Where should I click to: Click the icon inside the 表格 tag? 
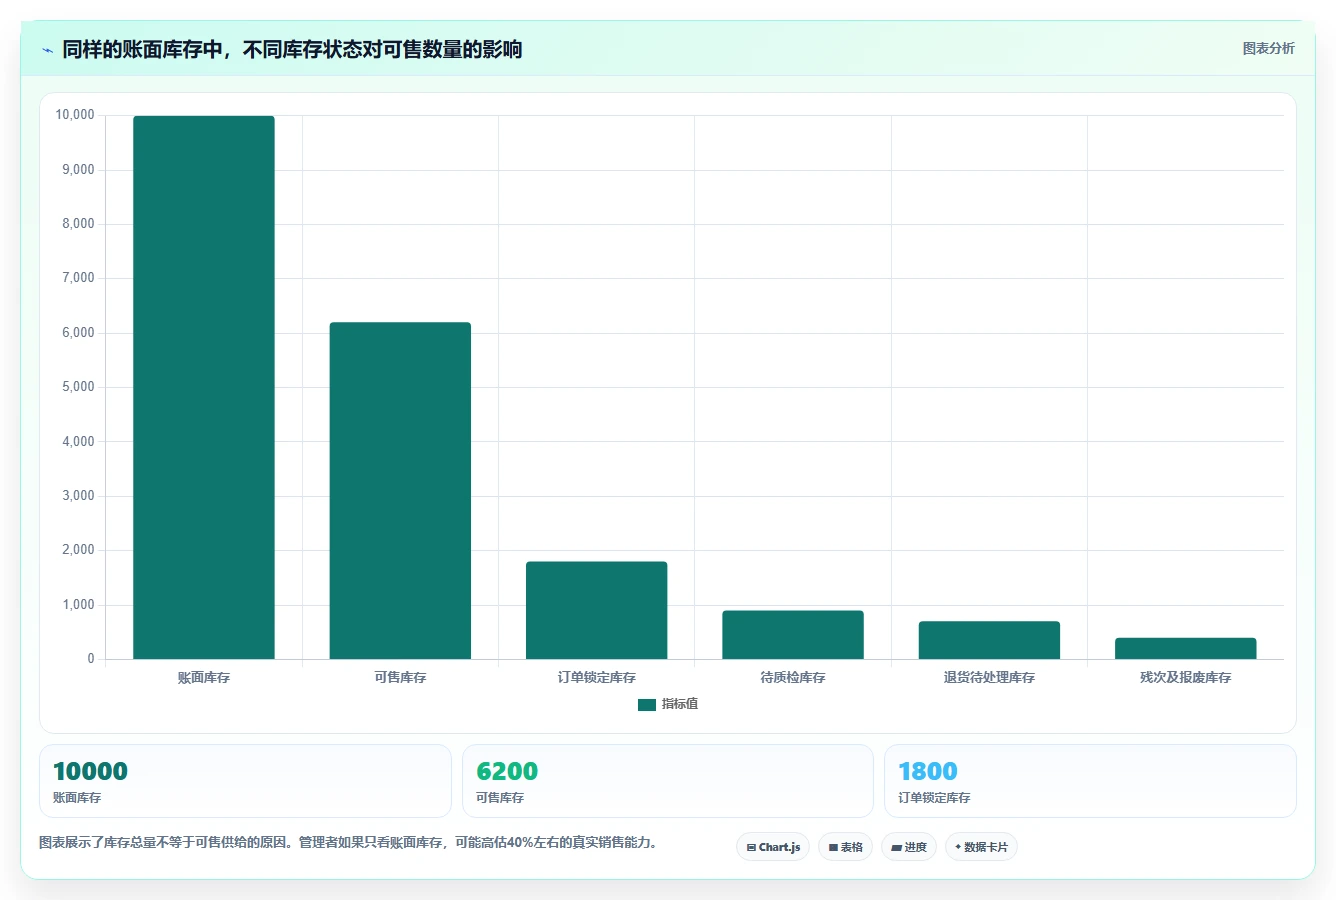(x=833, y=848)
